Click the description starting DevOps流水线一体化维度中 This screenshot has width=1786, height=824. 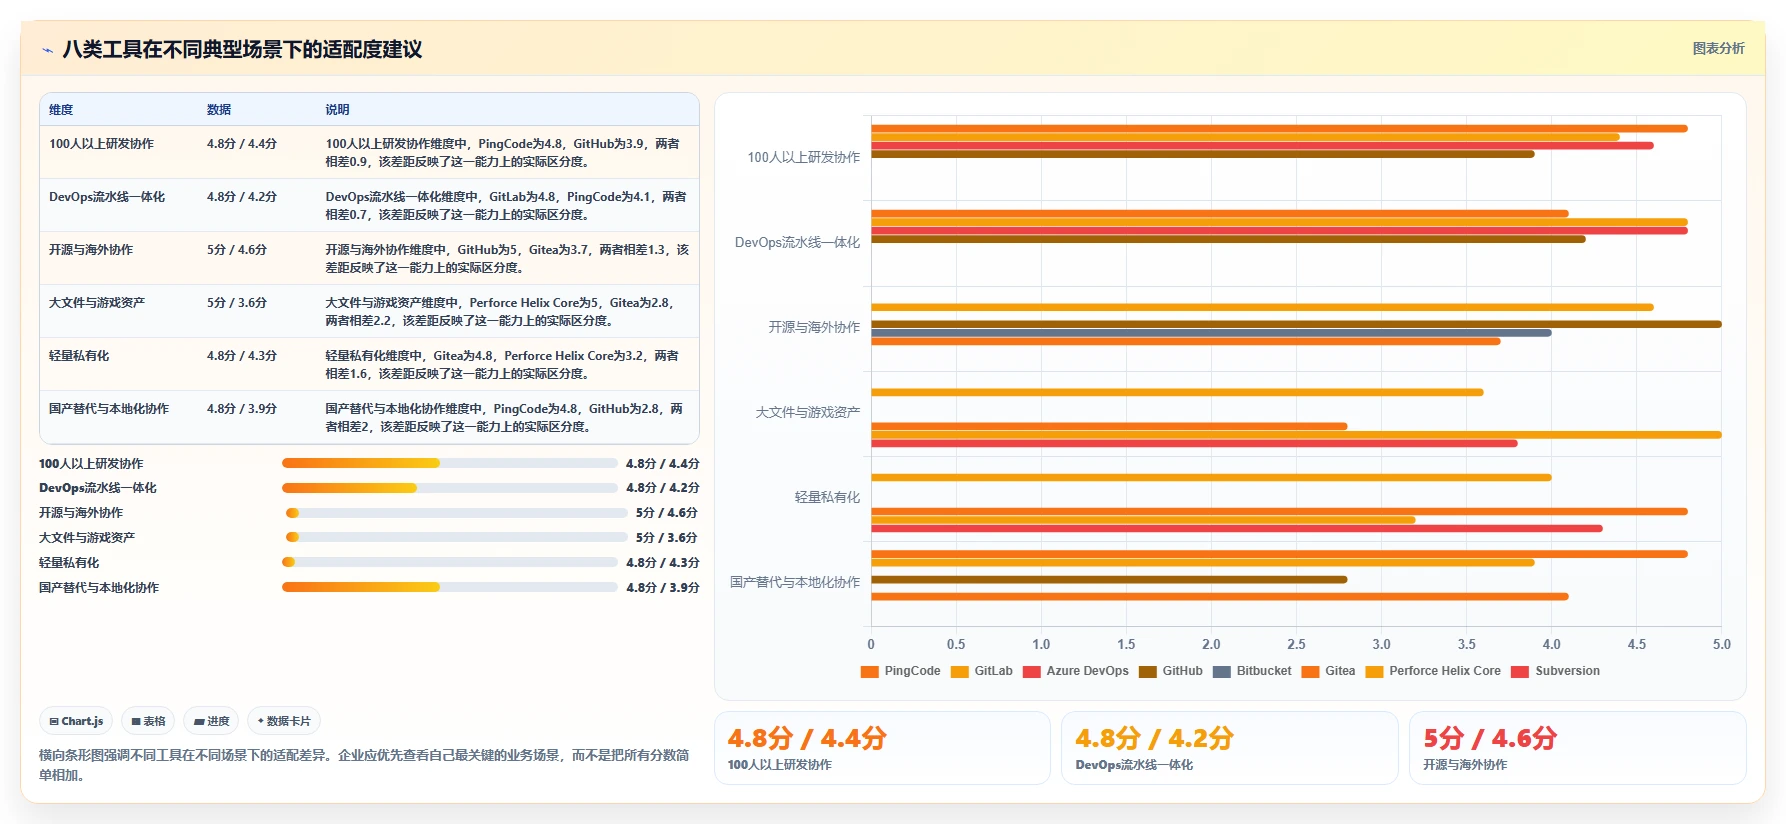point(506,205)
